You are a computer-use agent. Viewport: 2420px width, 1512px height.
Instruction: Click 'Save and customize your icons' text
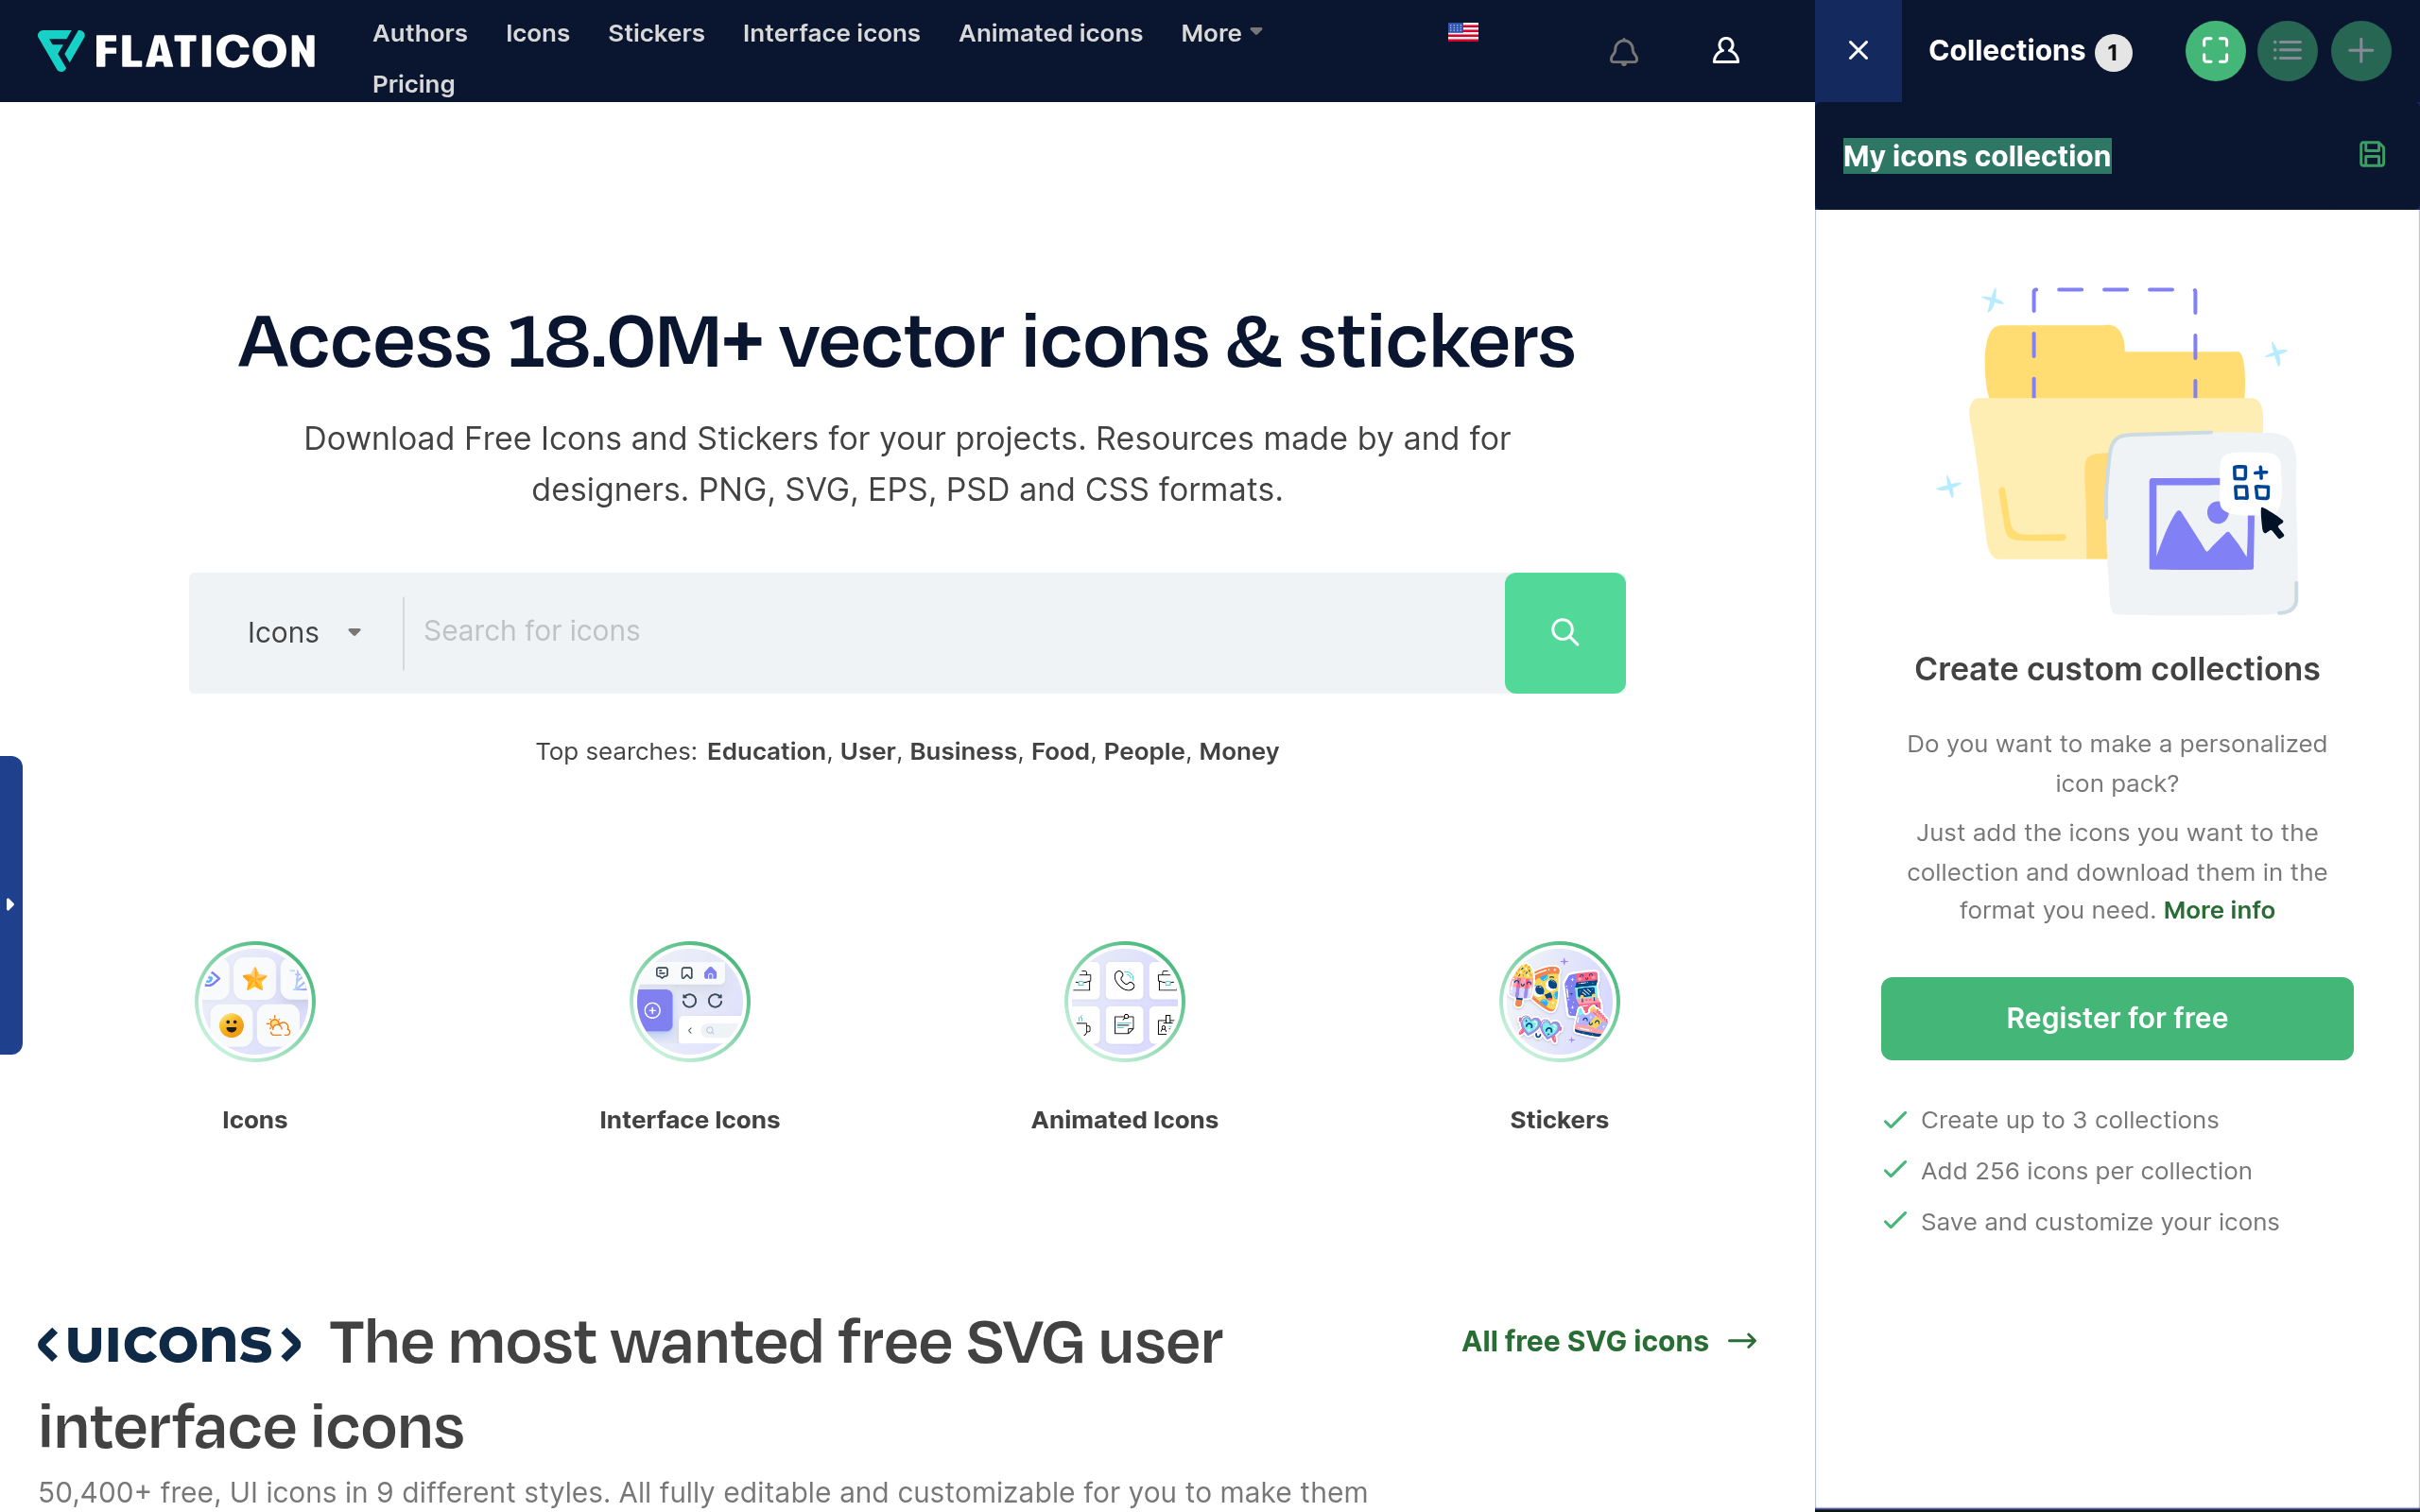pos(2099,1222)
